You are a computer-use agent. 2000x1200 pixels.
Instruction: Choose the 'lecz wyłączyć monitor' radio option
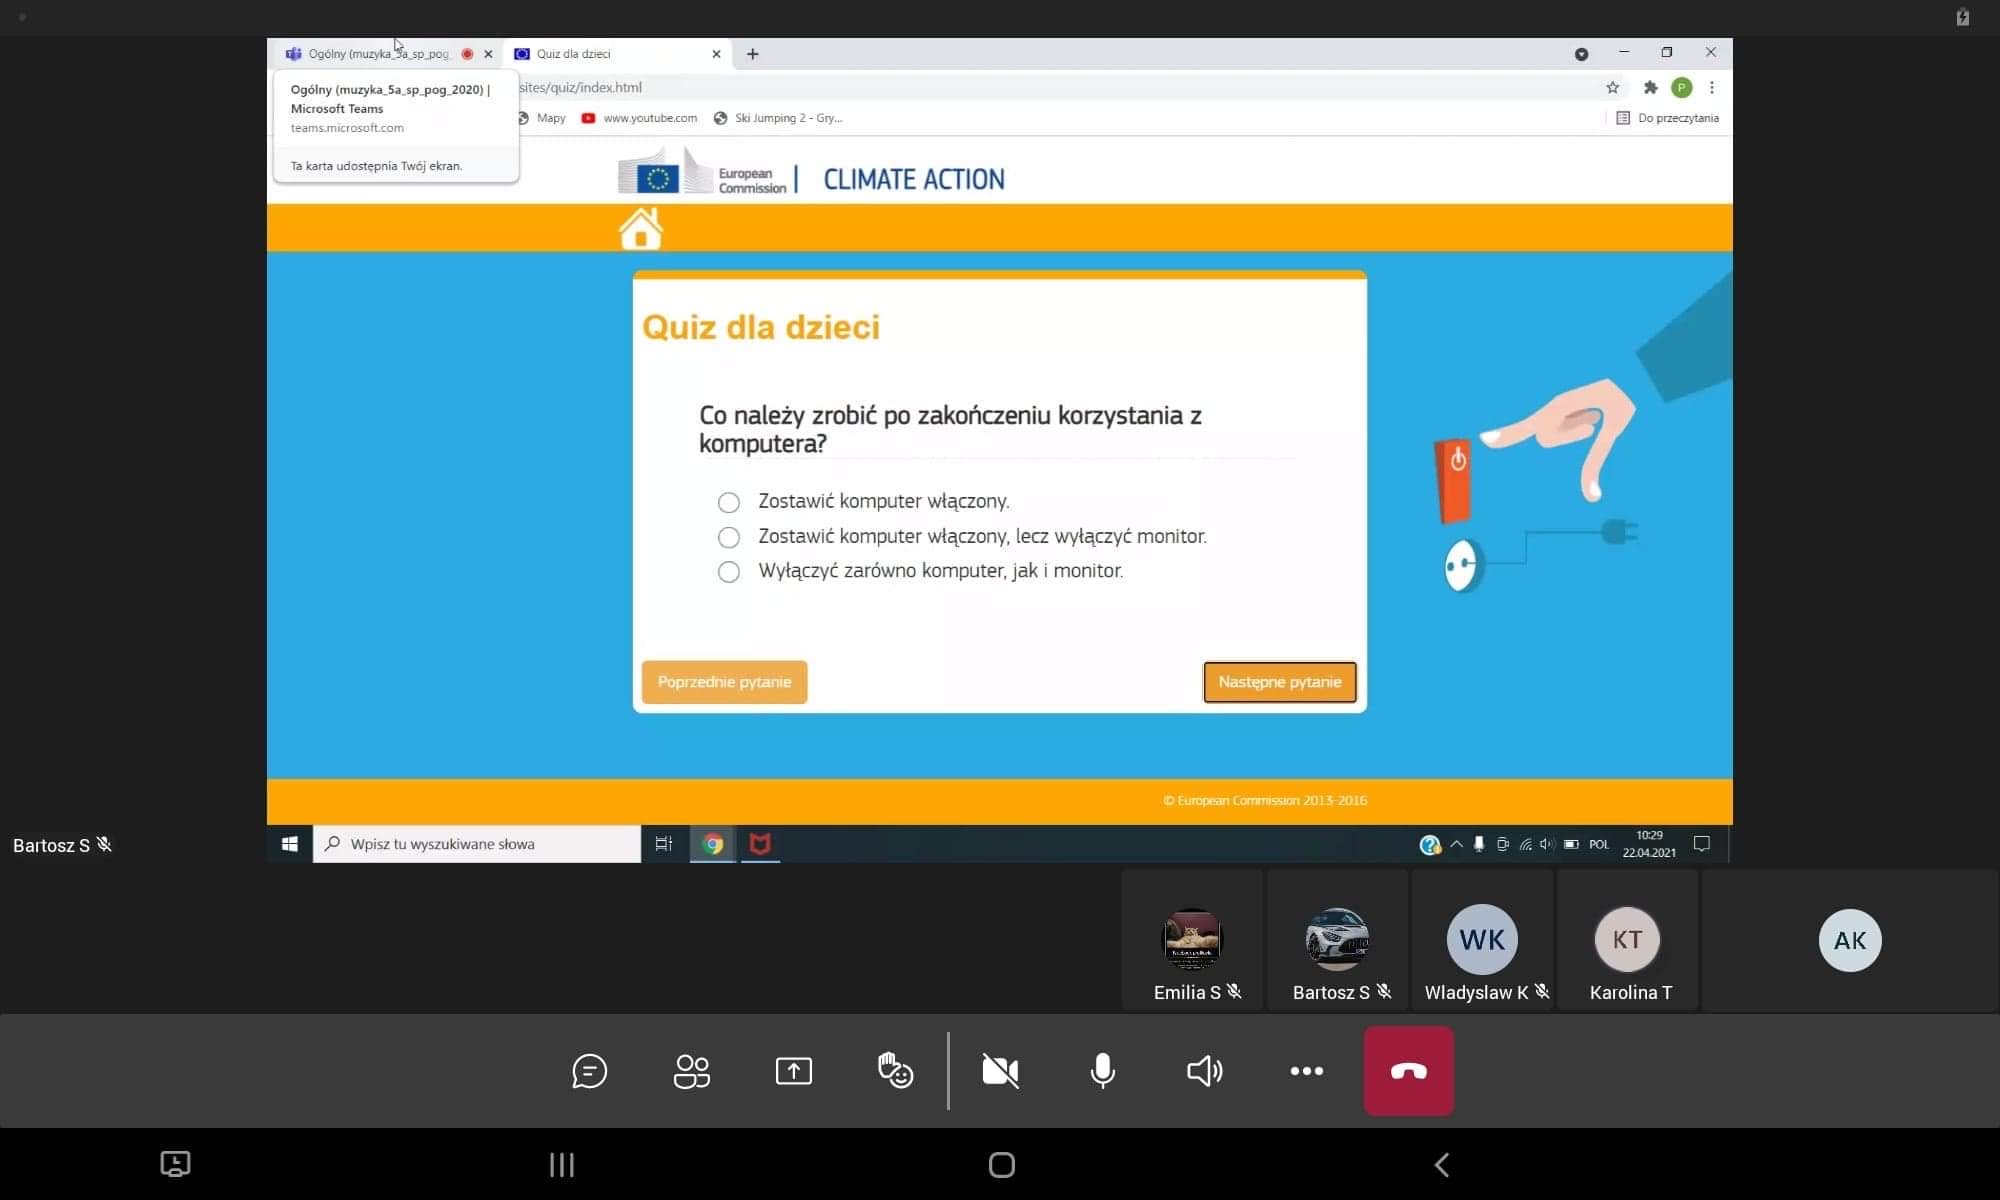tap(729, 537)
